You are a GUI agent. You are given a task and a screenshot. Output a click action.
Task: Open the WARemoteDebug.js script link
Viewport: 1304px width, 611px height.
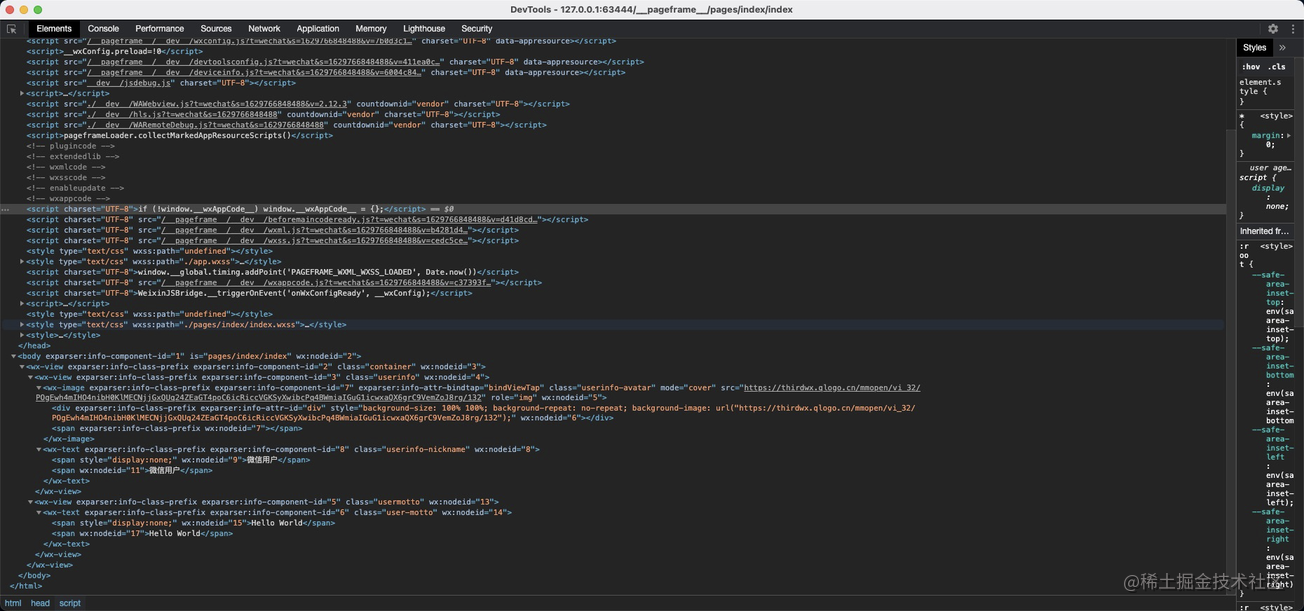click(206, 125)
